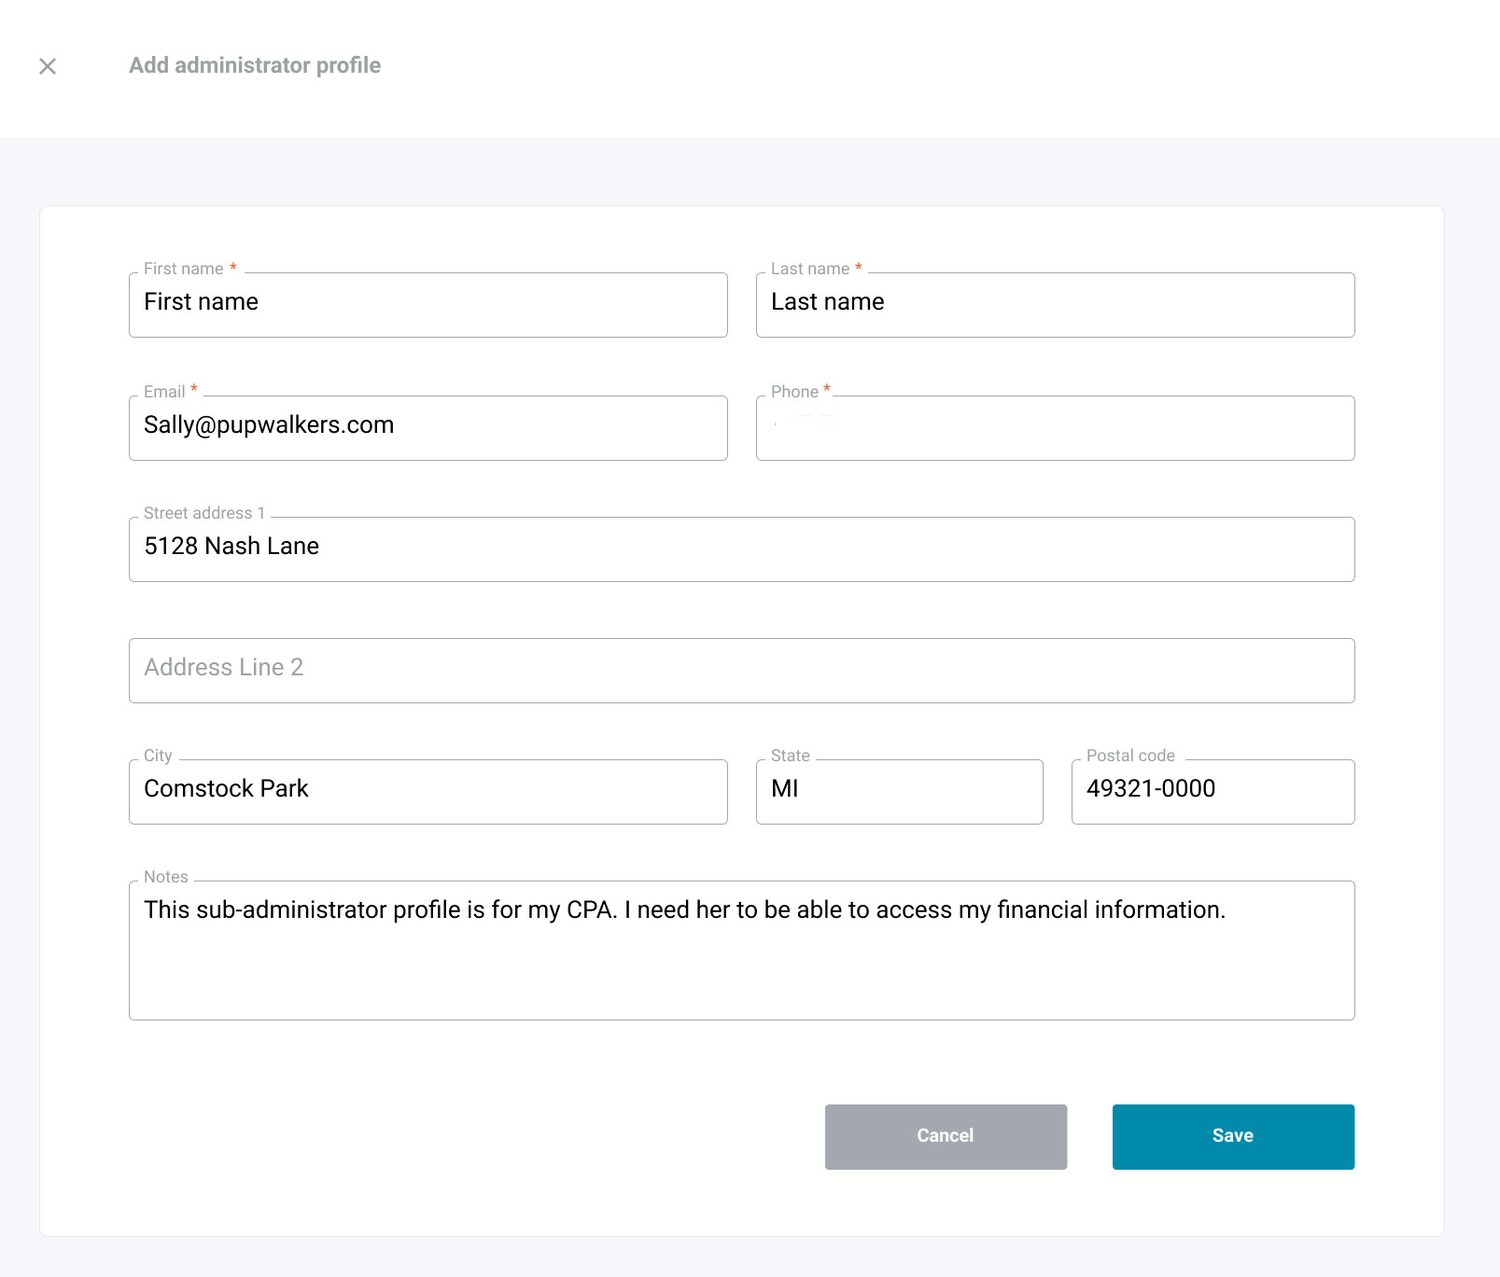Close the Add administrator profile dialog
The image size is (1500, 1277).
click(47, 66)
